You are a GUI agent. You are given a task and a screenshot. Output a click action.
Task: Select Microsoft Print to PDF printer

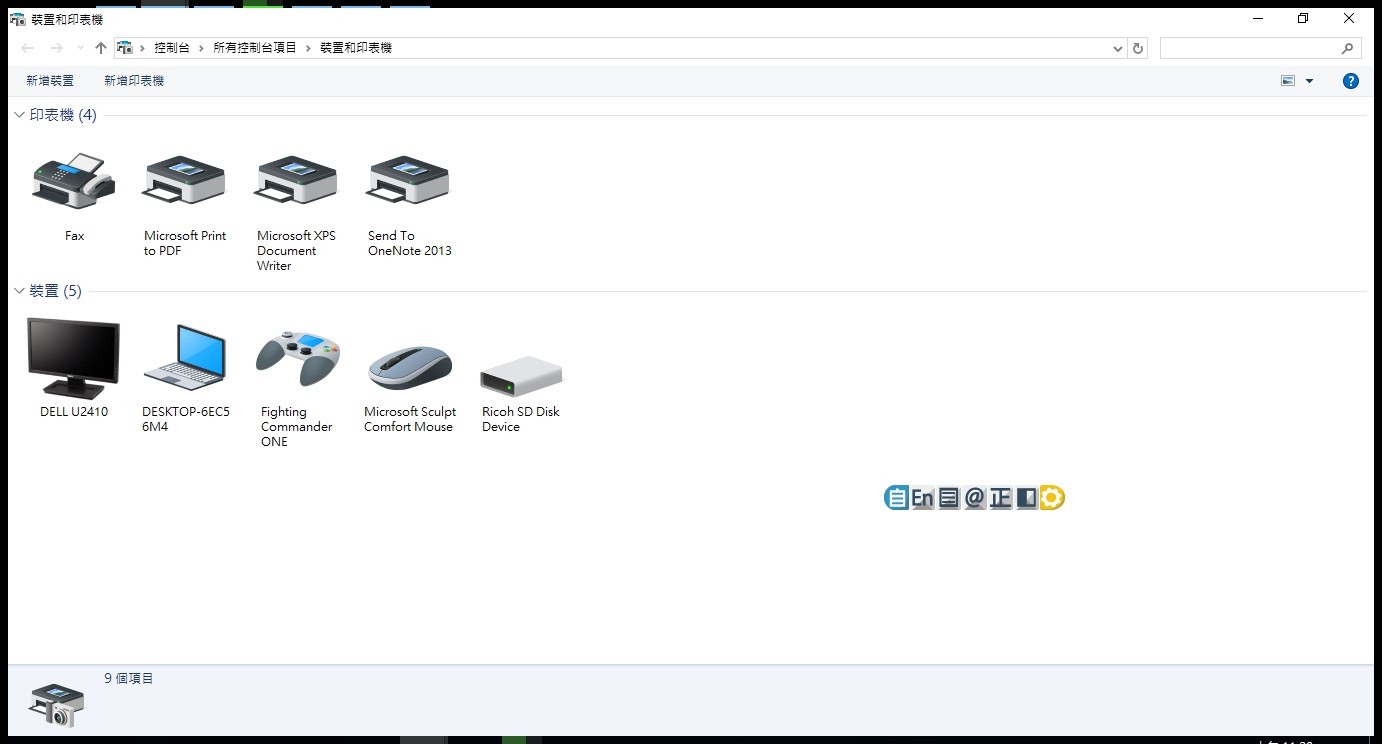pyautogui.click(x=185, y=182)
